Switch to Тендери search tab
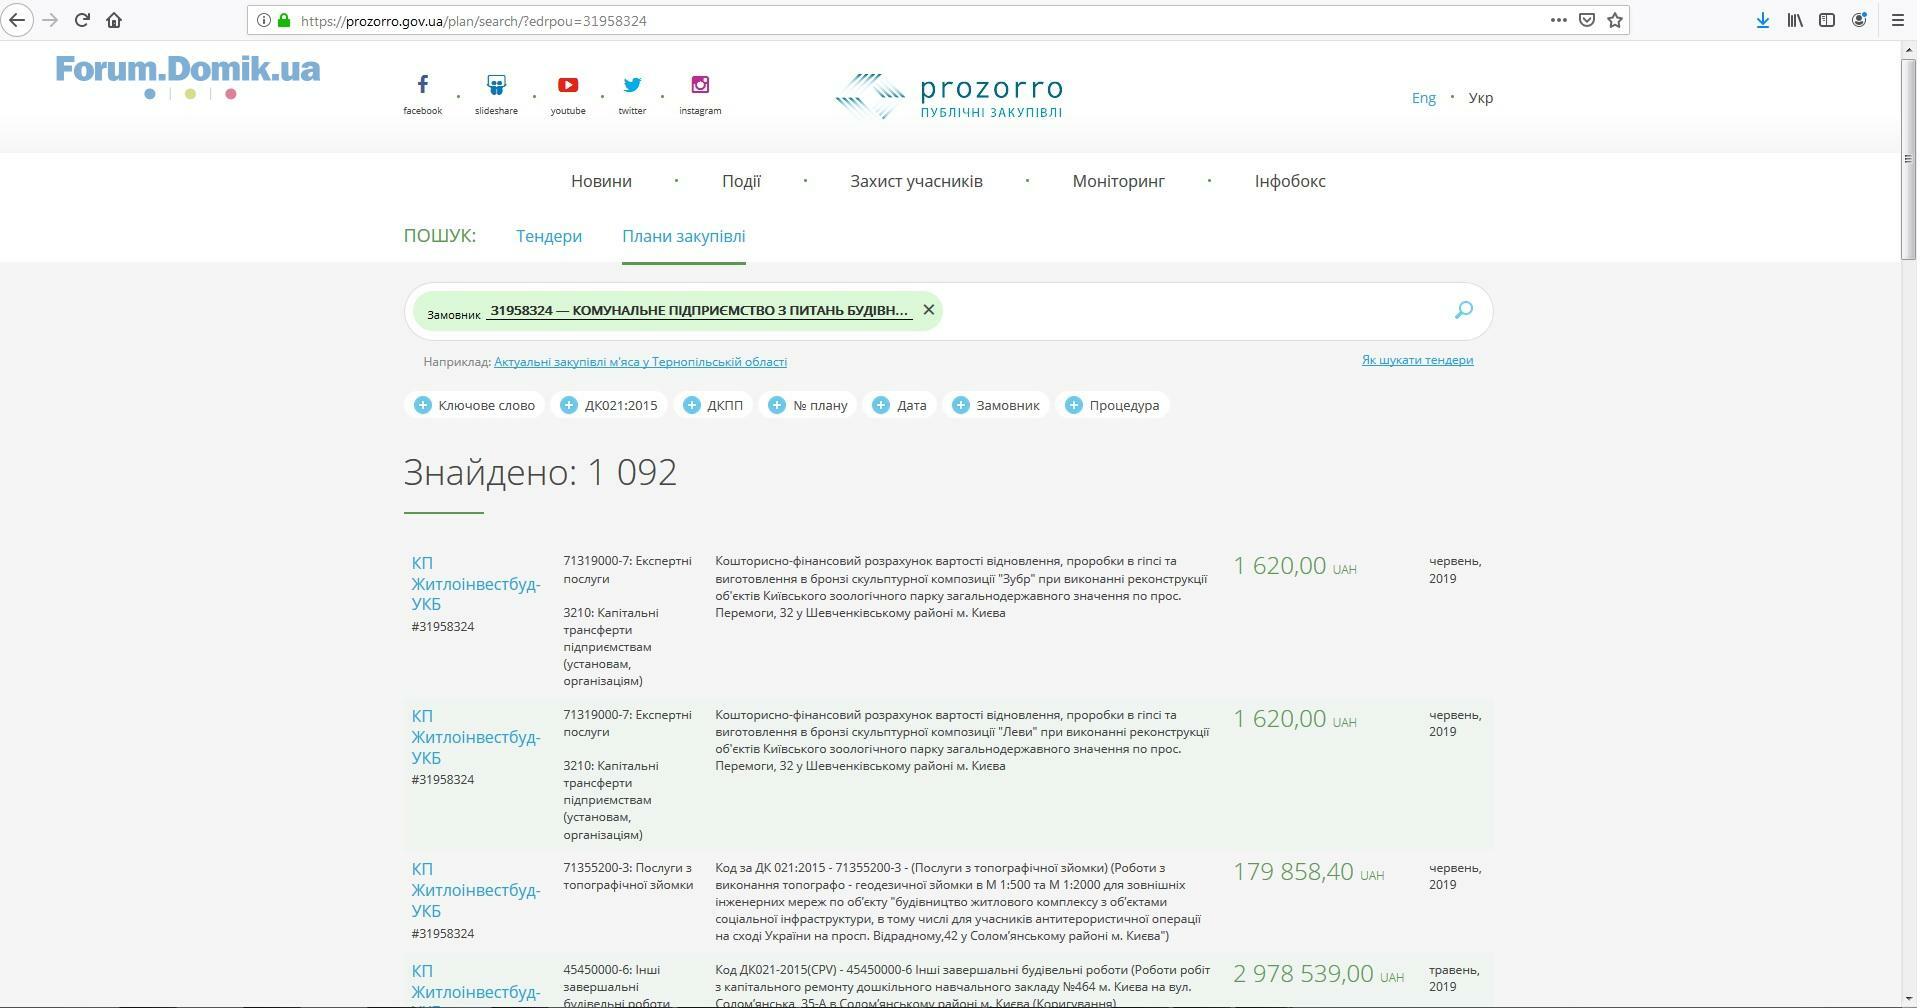 (549, 236)
